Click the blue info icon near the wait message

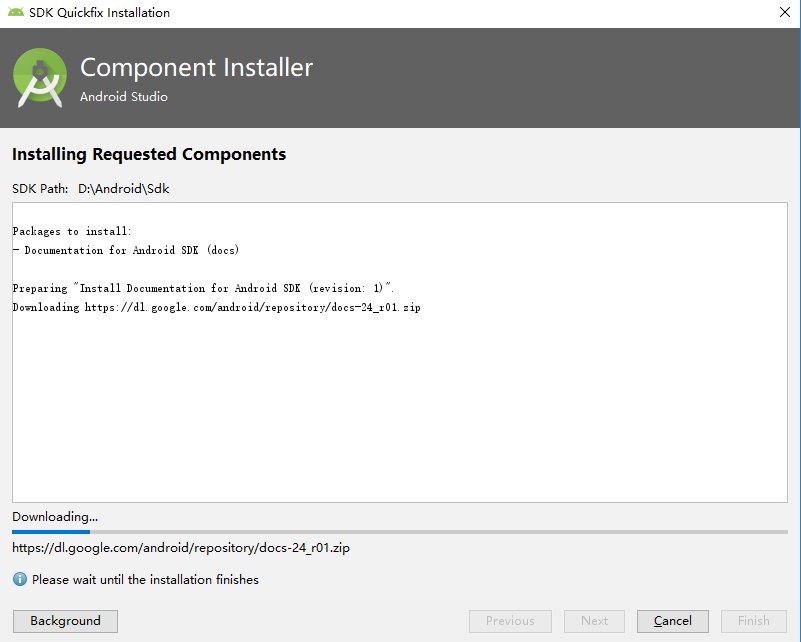(x=20, y=579)
